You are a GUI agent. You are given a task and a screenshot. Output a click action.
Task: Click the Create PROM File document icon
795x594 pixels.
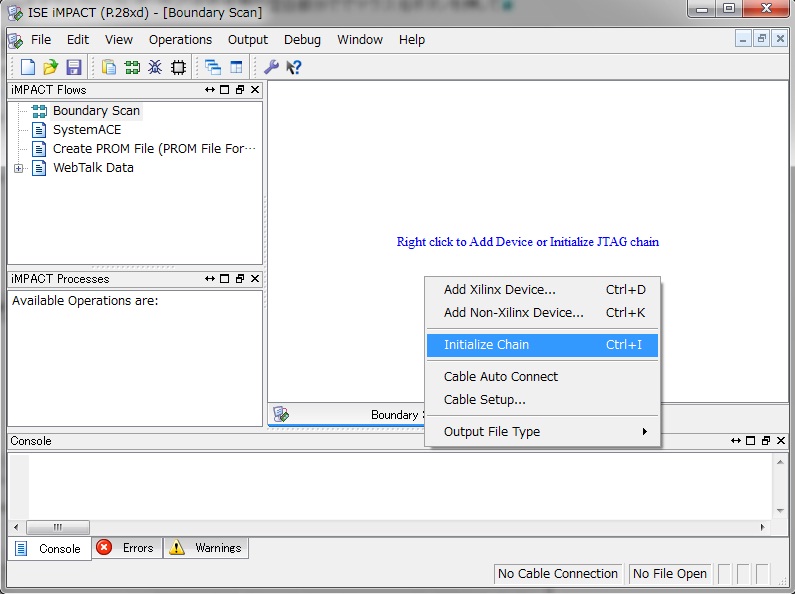coord(39,148)
